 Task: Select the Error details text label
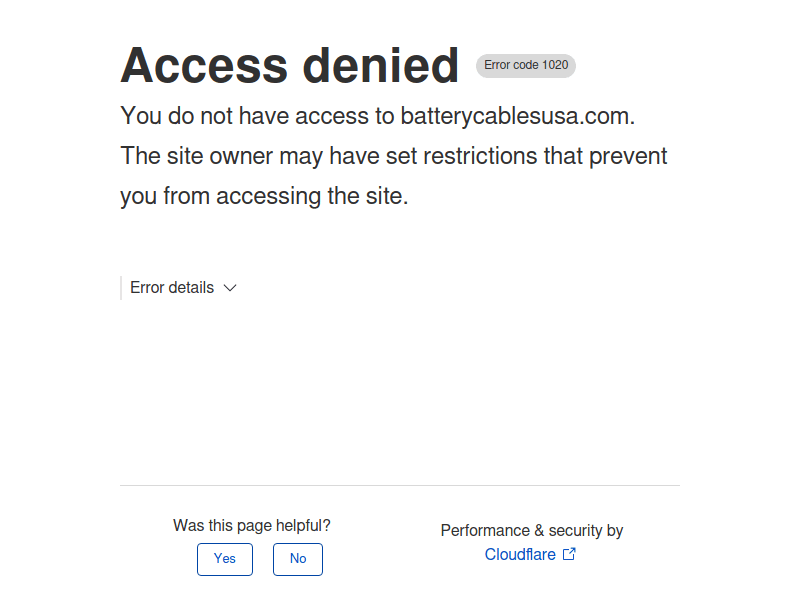pyautogui.click(x=171, y=287)
